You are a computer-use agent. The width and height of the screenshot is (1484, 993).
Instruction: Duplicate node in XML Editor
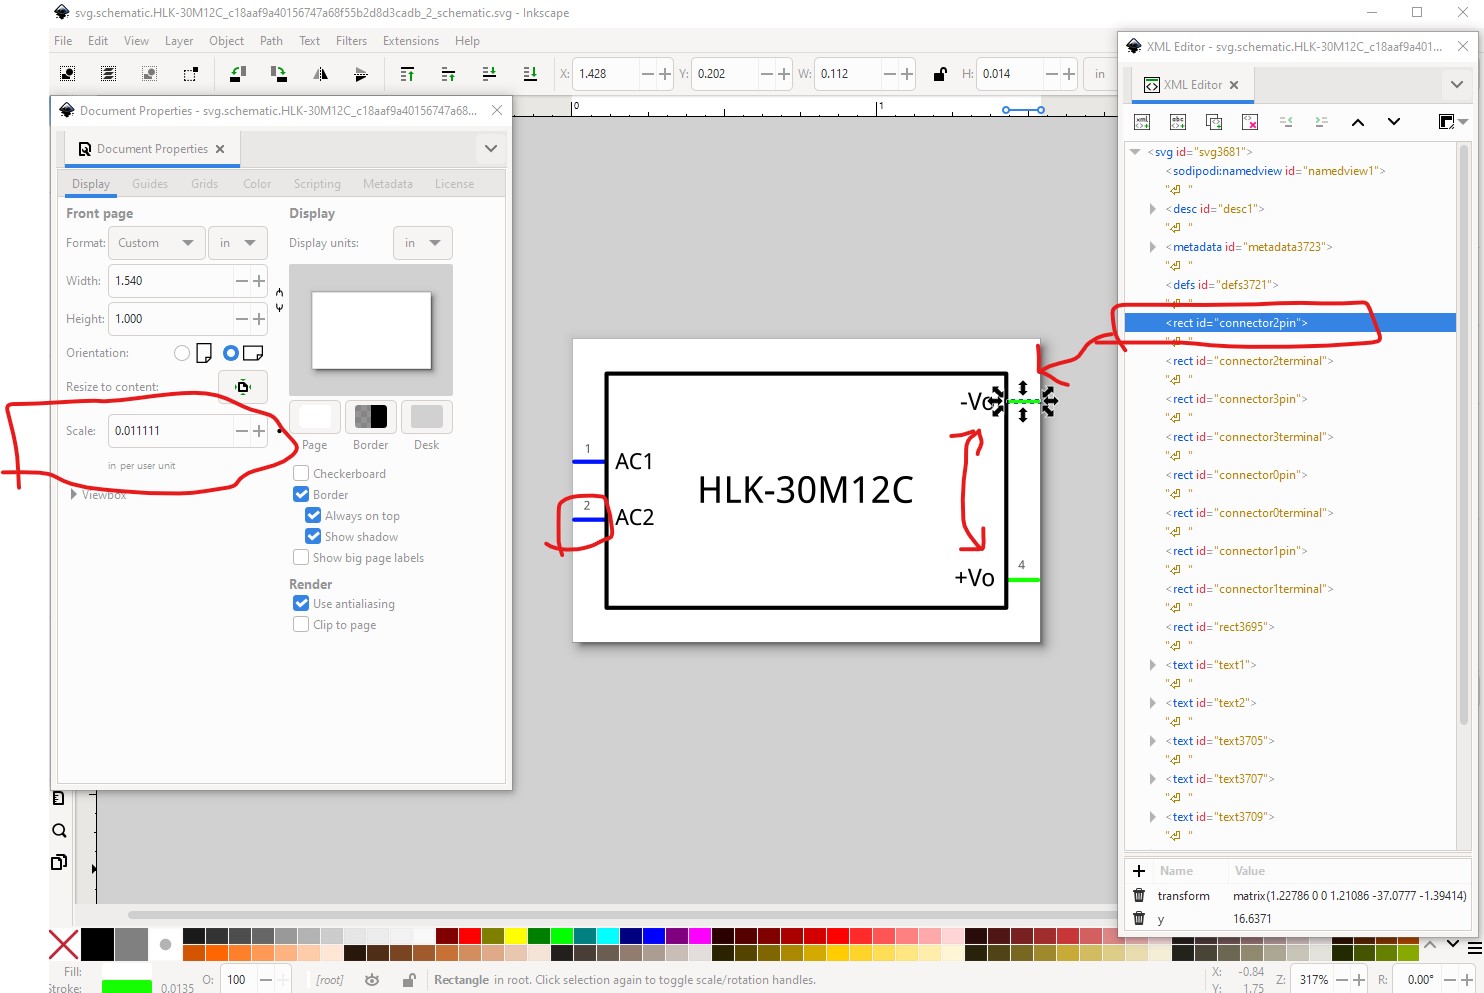coord(1214,122)
